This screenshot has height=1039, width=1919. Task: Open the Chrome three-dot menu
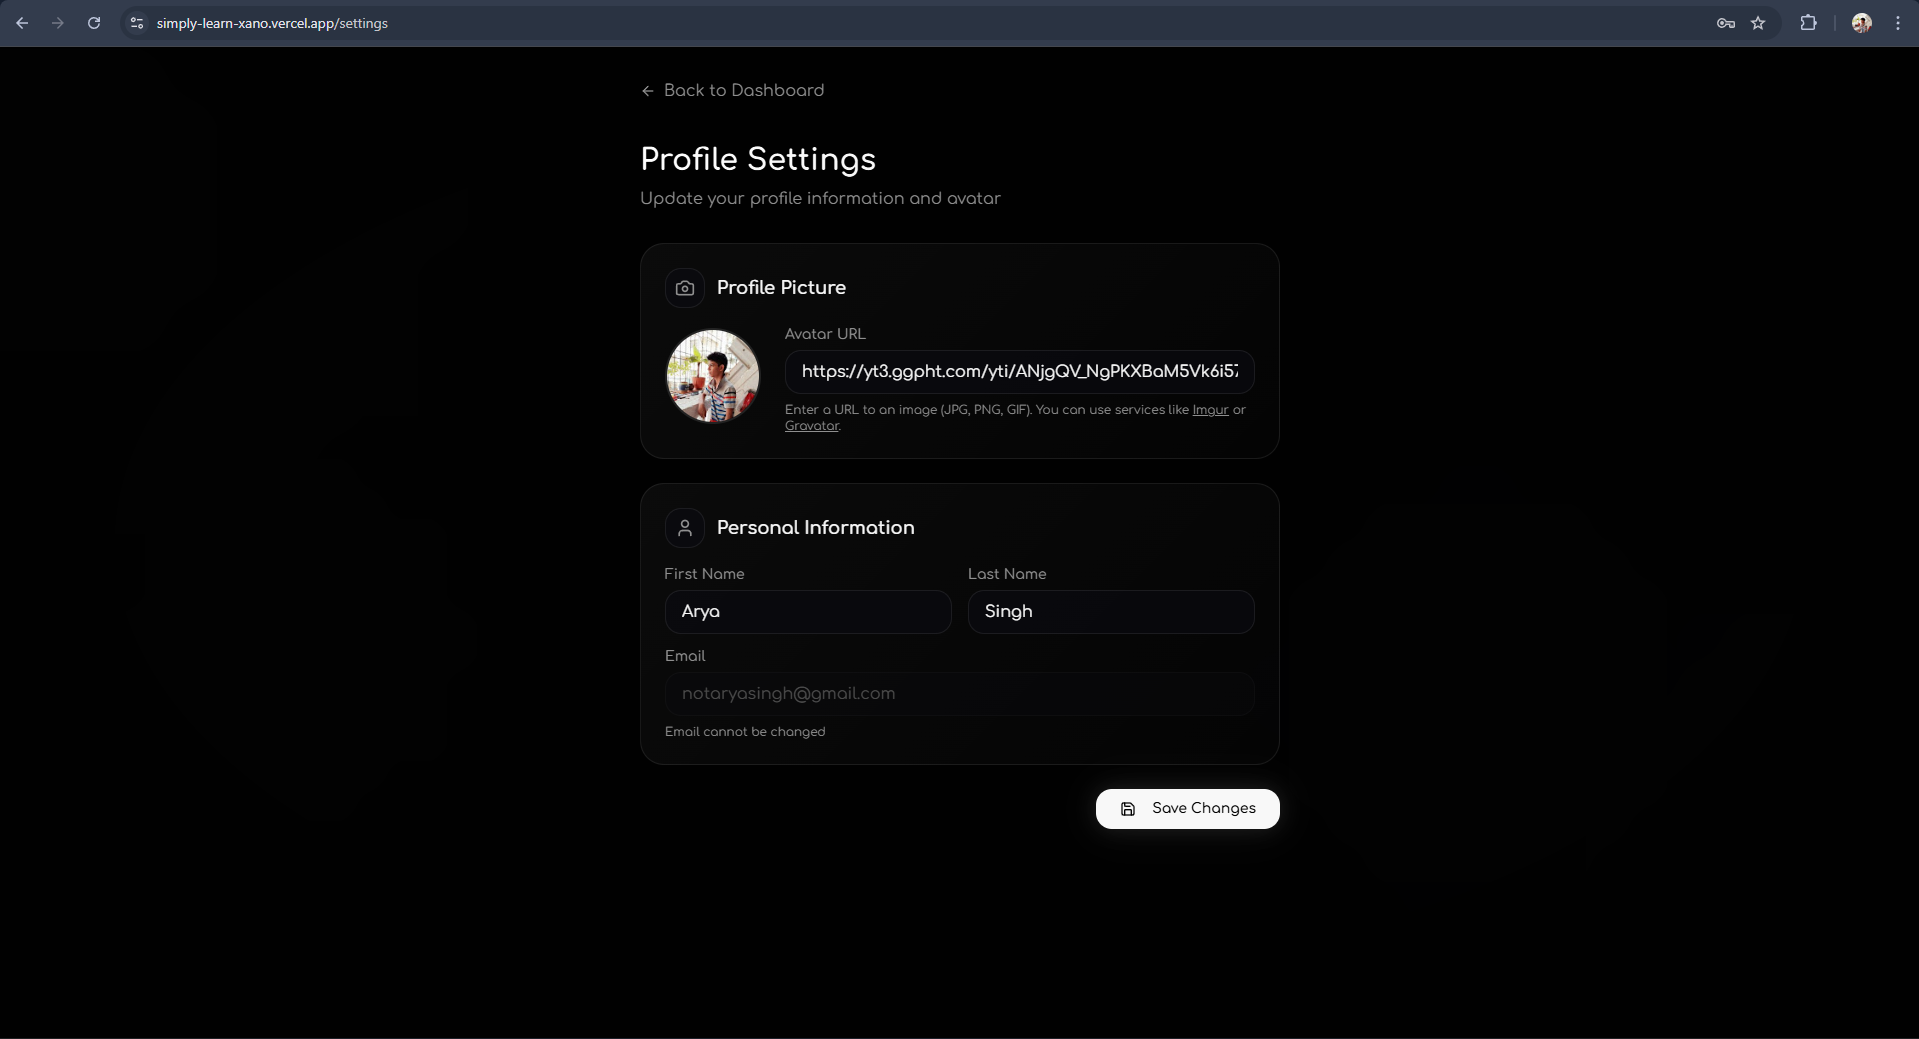coord(1897,23)
